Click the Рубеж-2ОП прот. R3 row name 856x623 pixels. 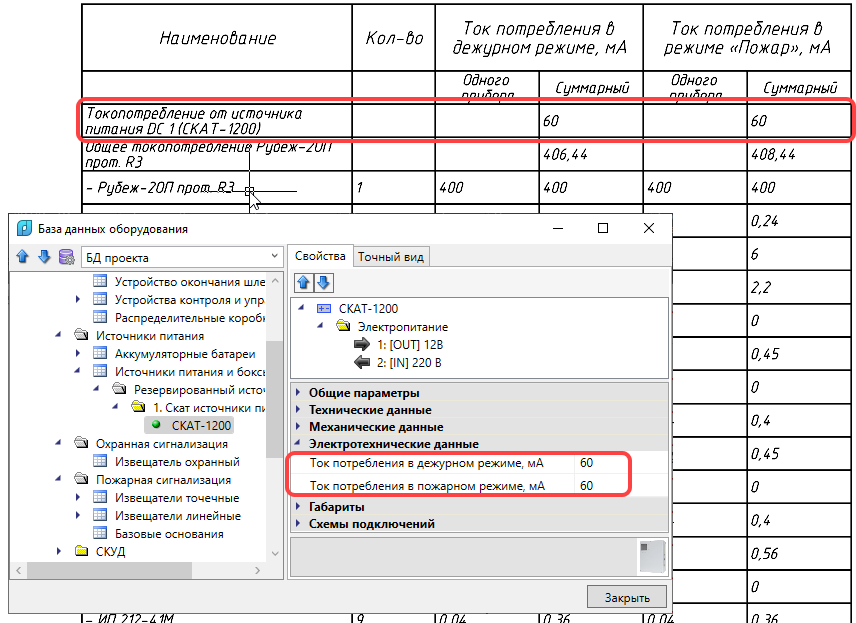click(162, 188)
